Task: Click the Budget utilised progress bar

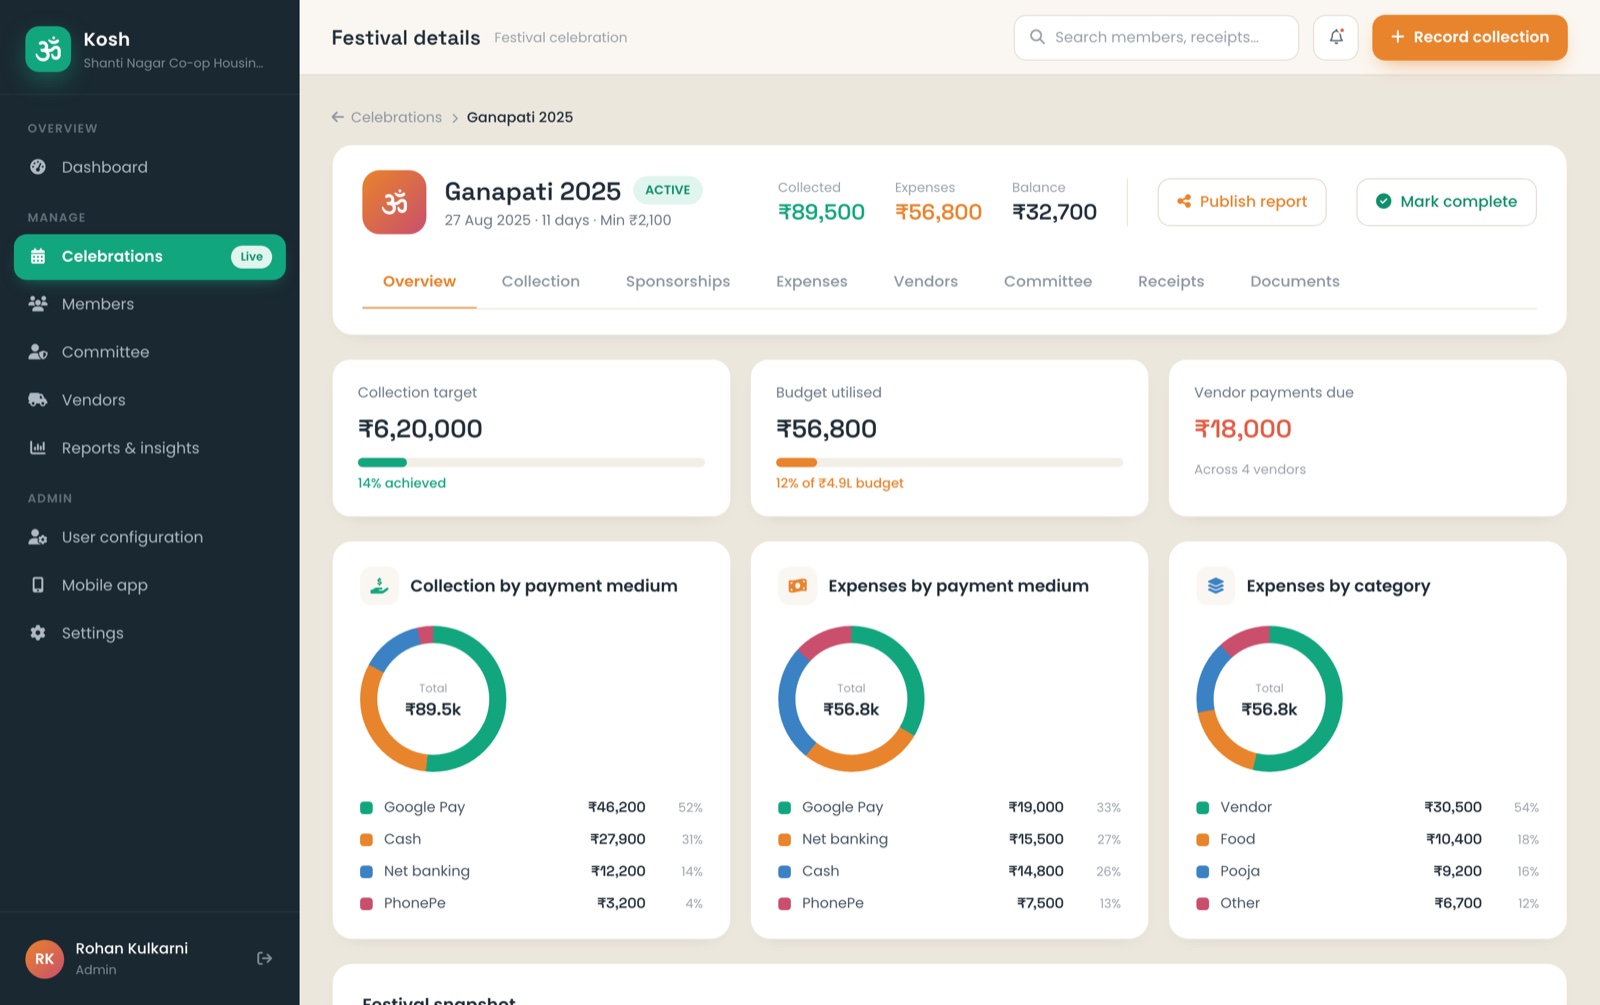Action: point(949,462)
